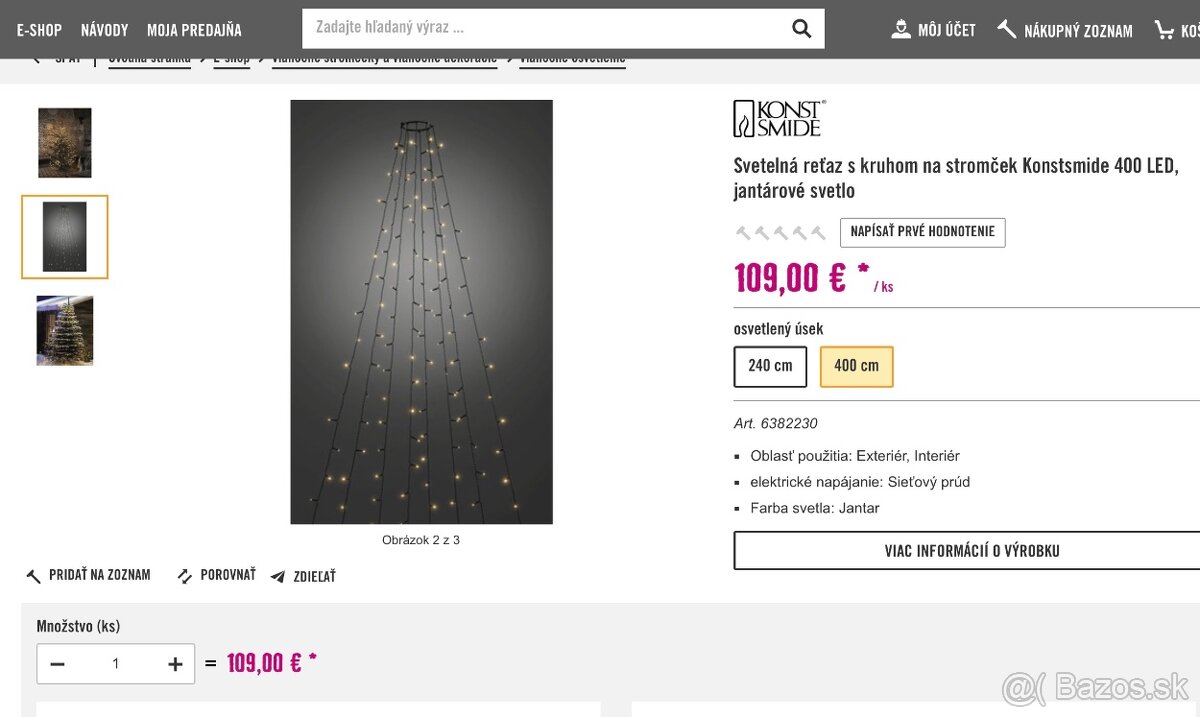Decrease quantity with minus button

pyautogui.click(x=58, y=664)
